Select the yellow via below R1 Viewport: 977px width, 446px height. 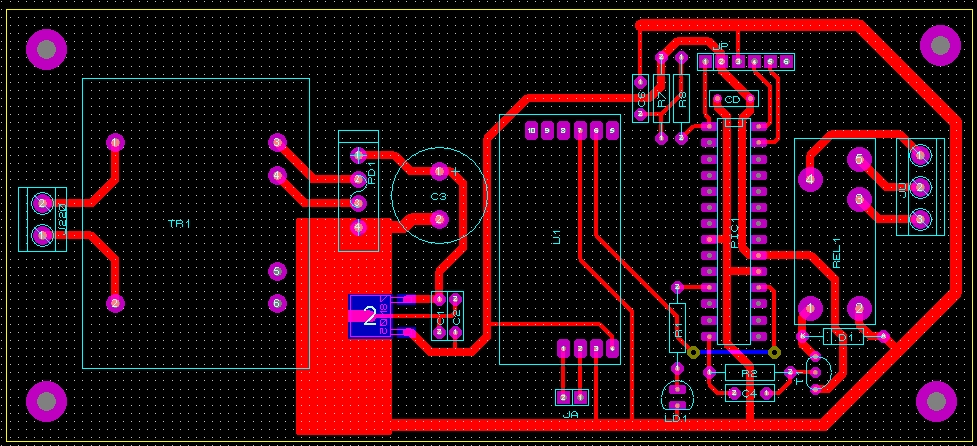pyautogui.click(x=693, y=353)
